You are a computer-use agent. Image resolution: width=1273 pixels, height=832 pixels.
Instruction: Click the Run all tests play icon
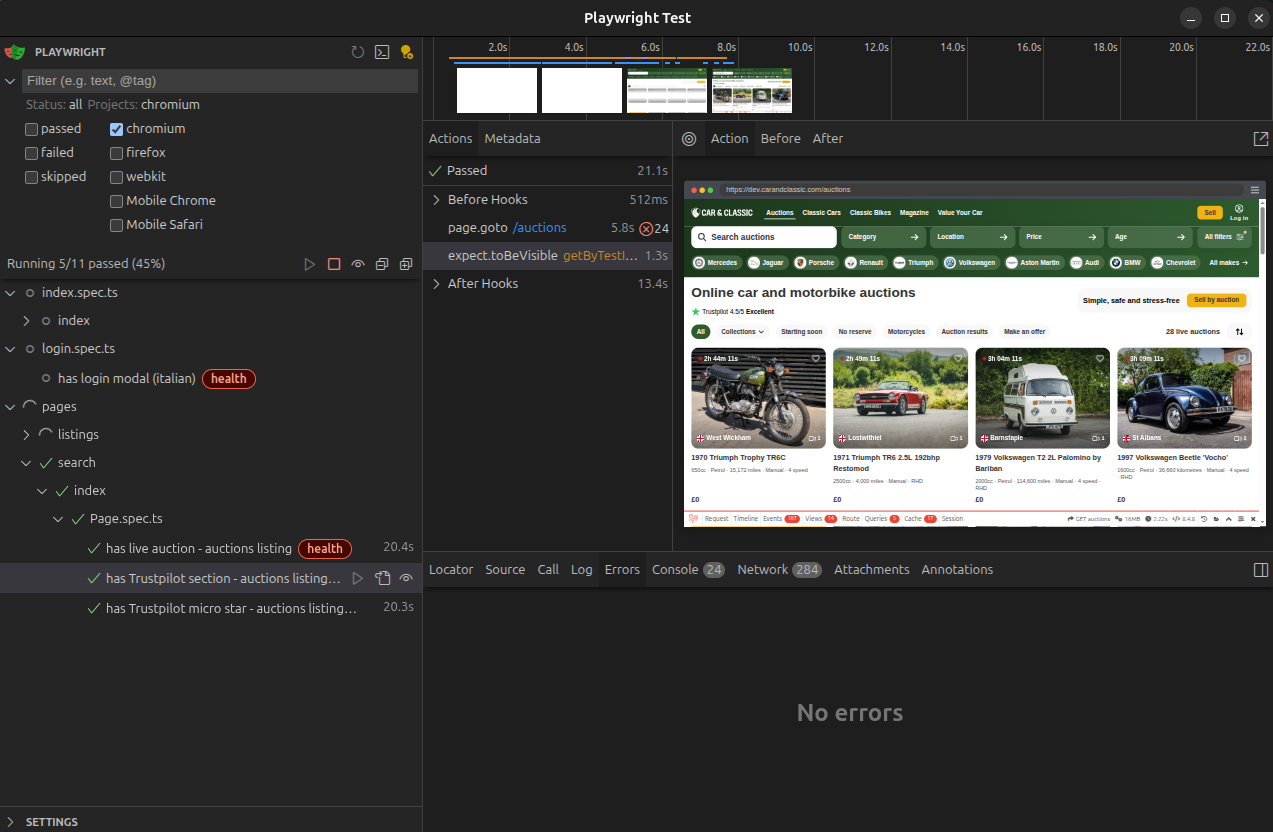(x=310, y=264)
